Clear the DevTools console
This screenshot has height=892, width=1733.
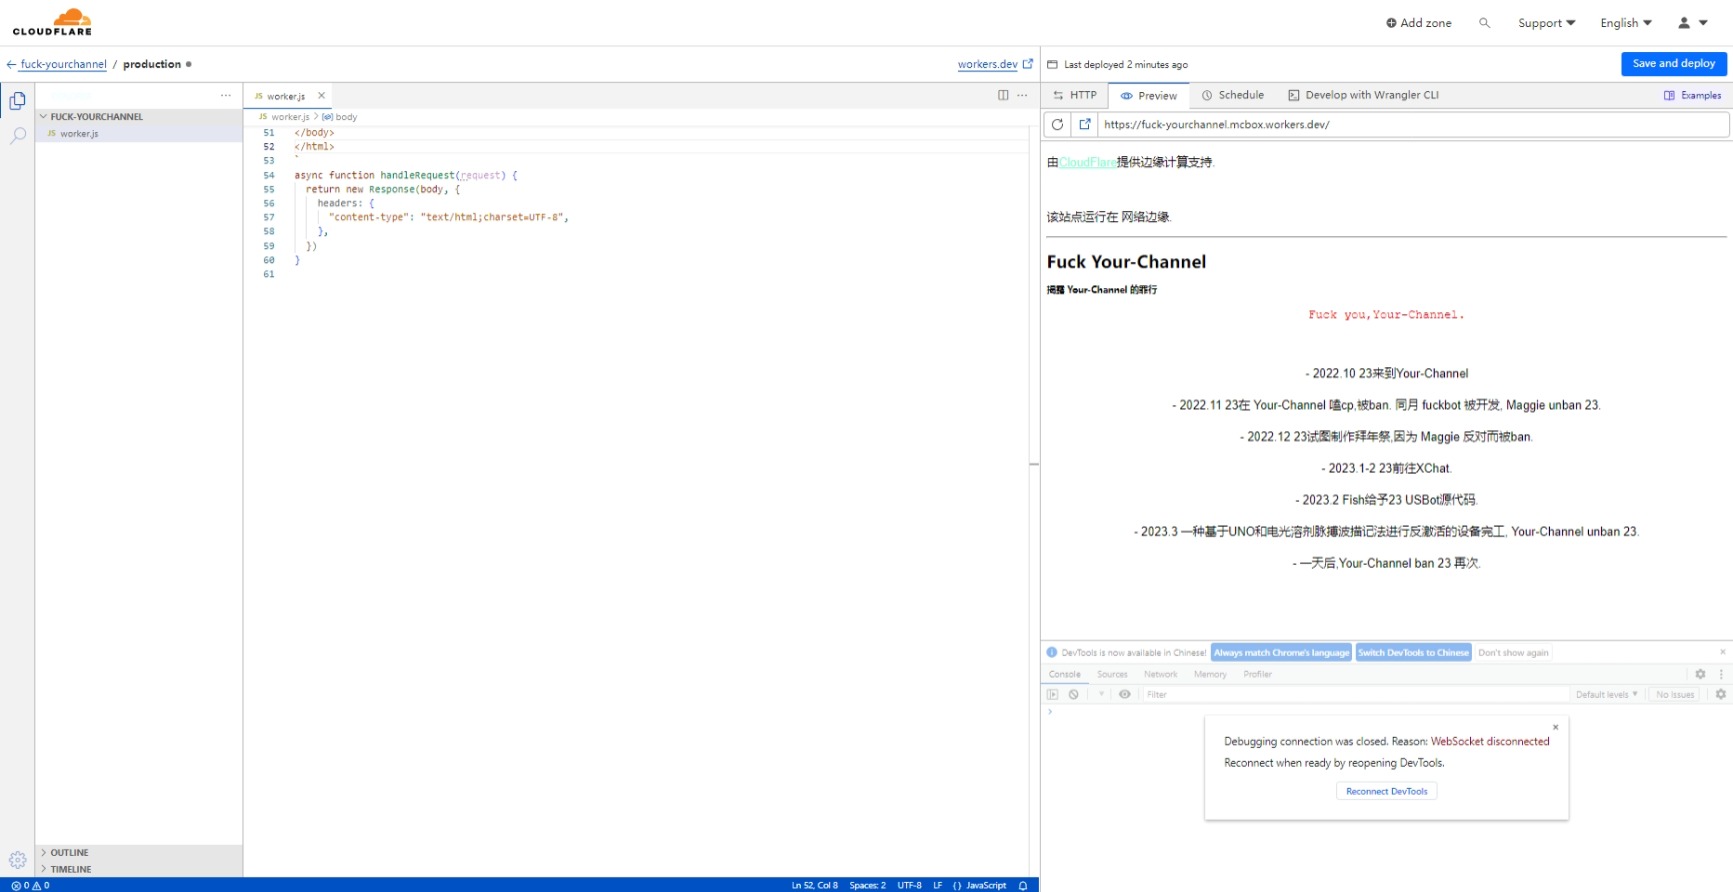[x=1073, y=694]
